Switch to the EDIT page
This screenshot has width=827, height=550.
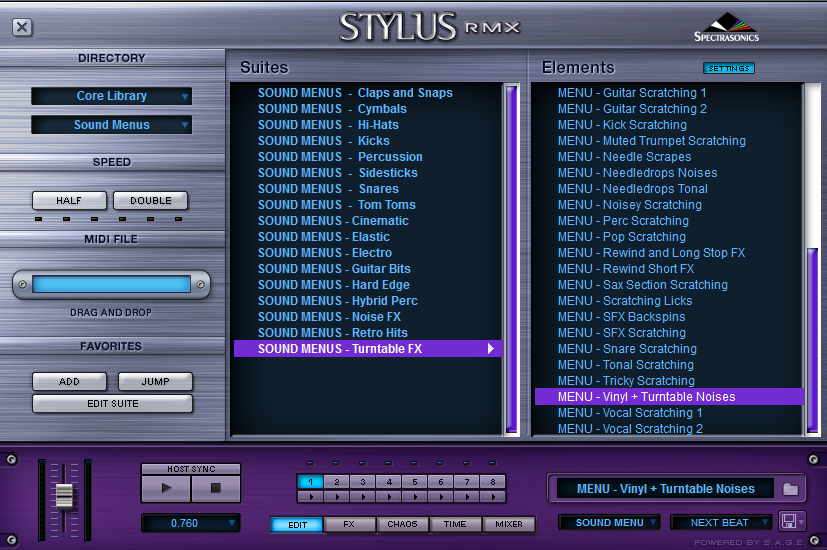297,525
